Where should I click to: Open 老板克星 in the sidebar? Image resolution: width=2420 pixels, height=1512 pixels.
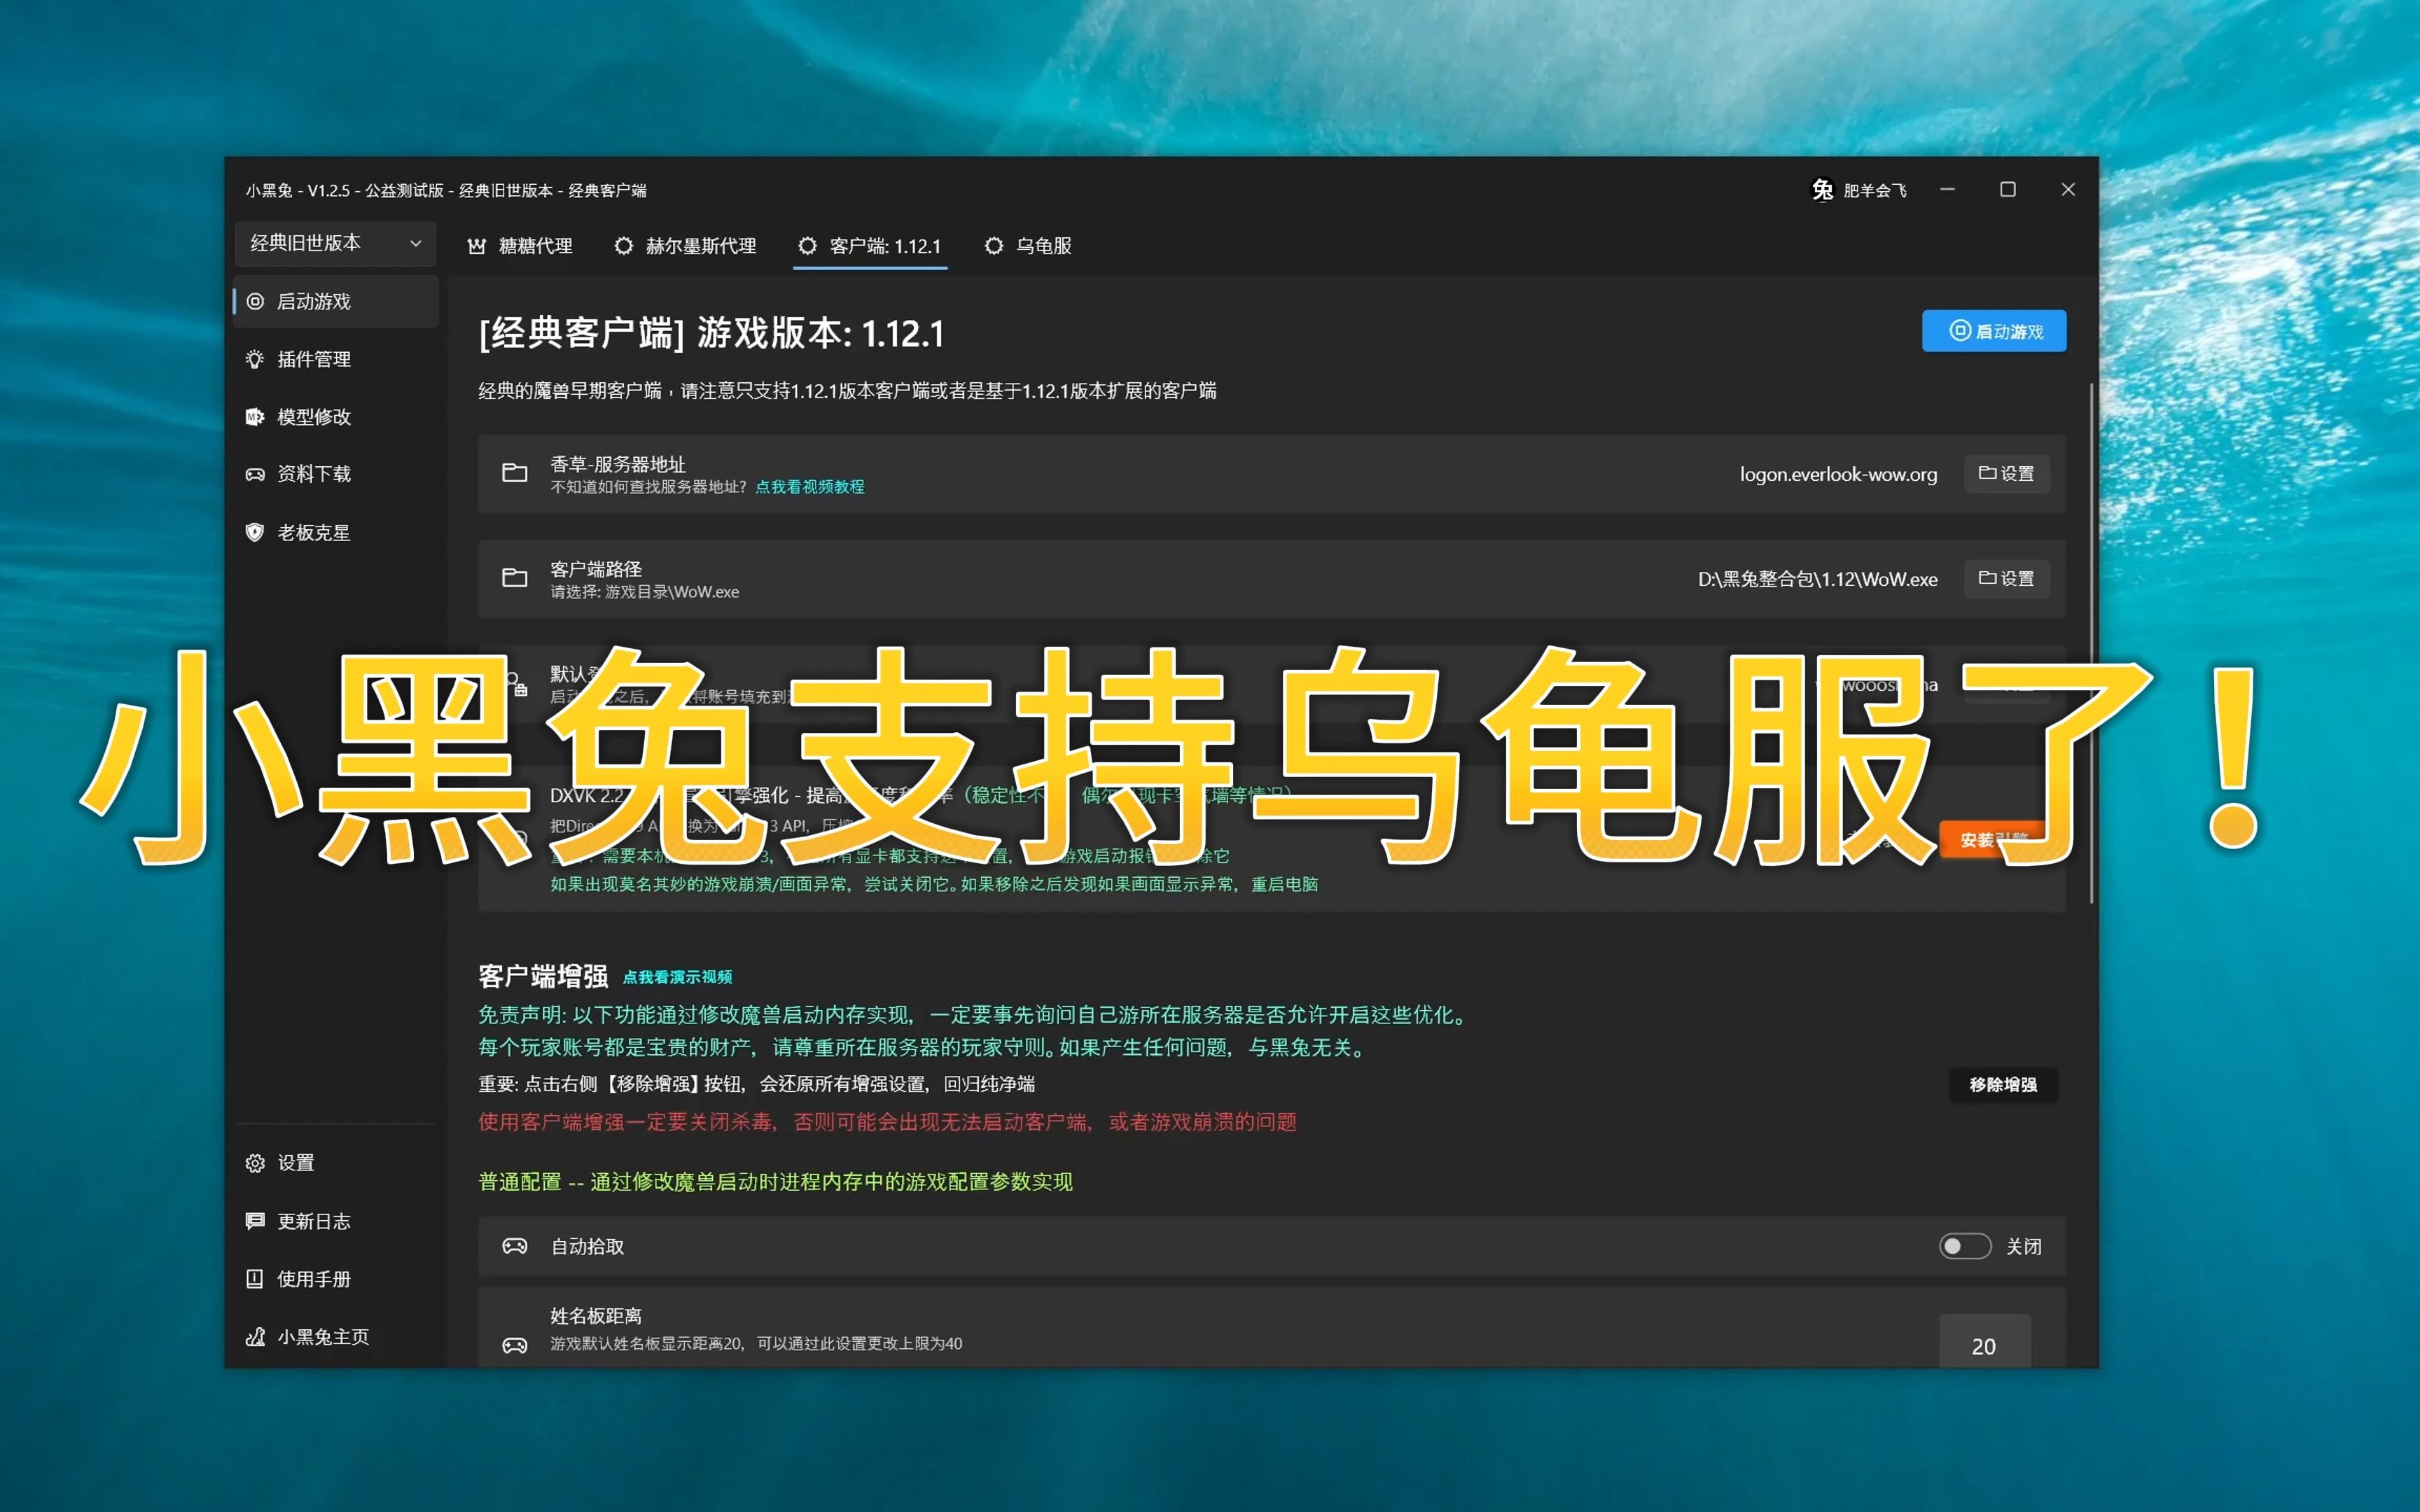pos(336,533)
